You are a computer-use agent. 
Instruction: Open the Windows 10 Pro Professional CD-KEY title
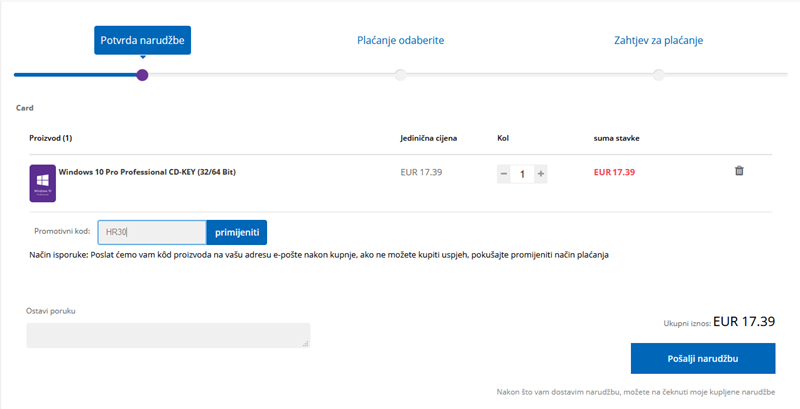pyautogui.click(x=147, y=172)
